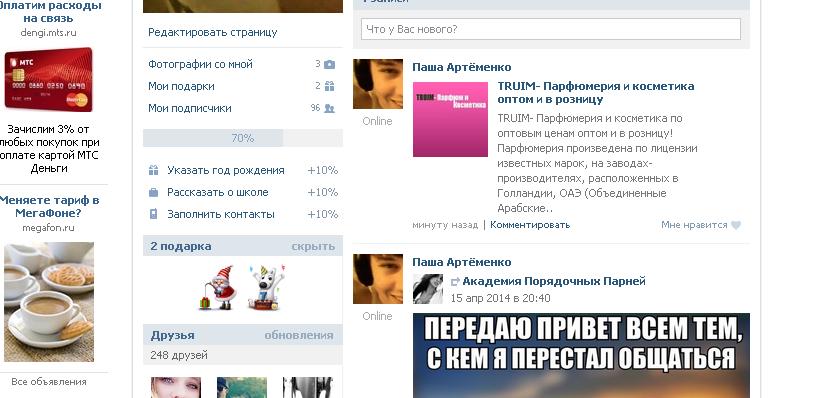Click the phone icon next to Заполнить контакты
This screenshot has width=830, height=398.
pos(154,214)
